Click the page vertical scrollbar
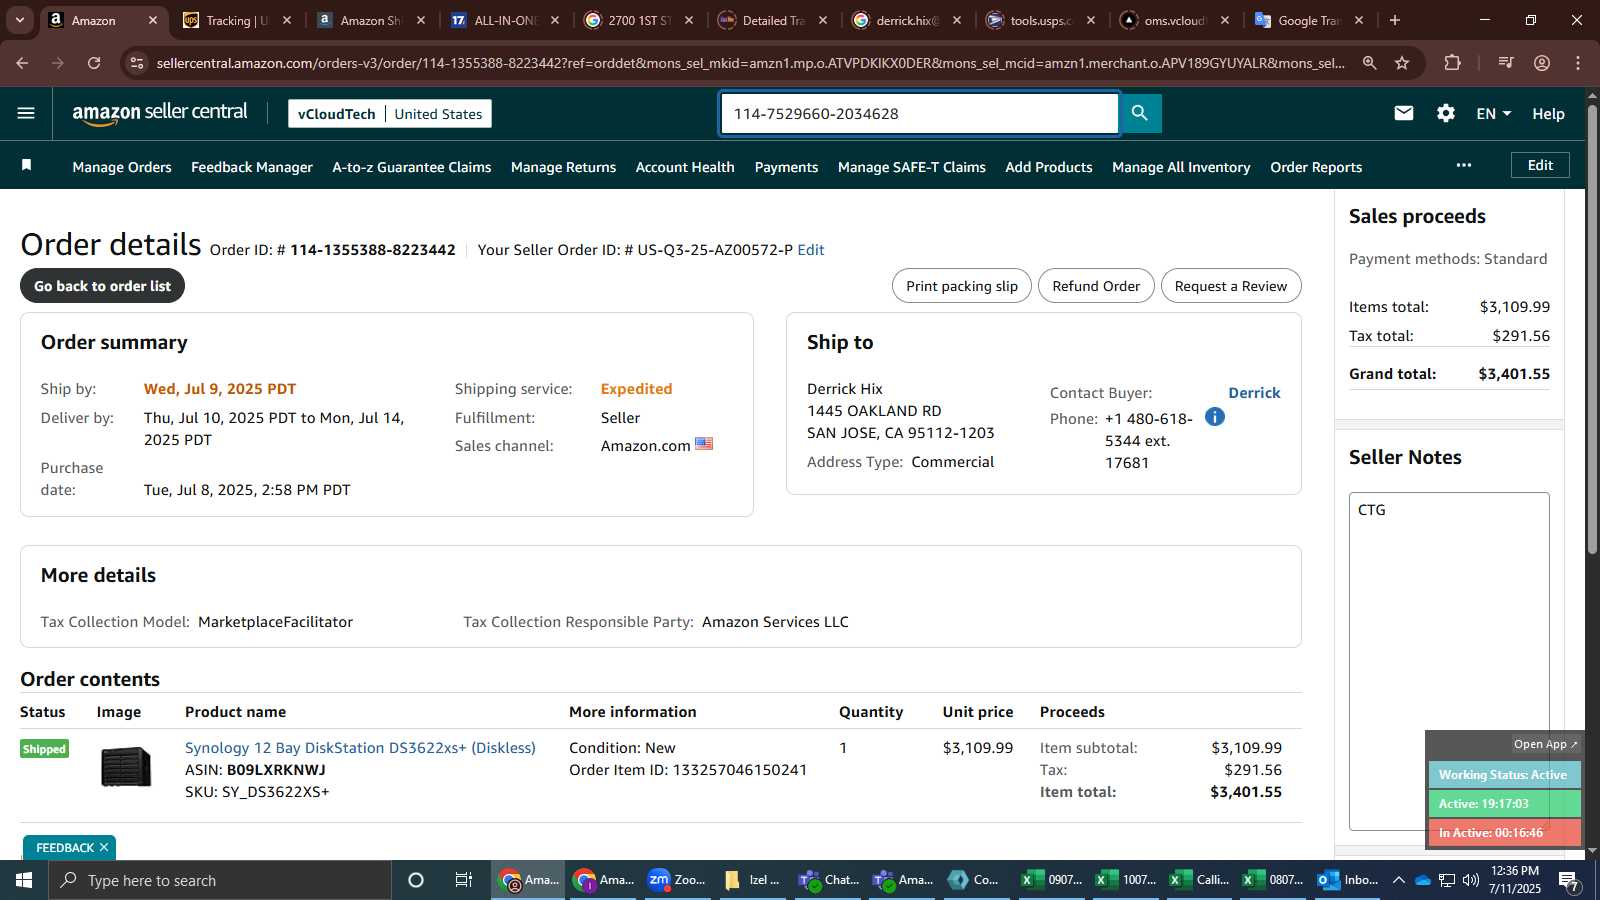1600x900 pixels. (x=1592, y=330)
